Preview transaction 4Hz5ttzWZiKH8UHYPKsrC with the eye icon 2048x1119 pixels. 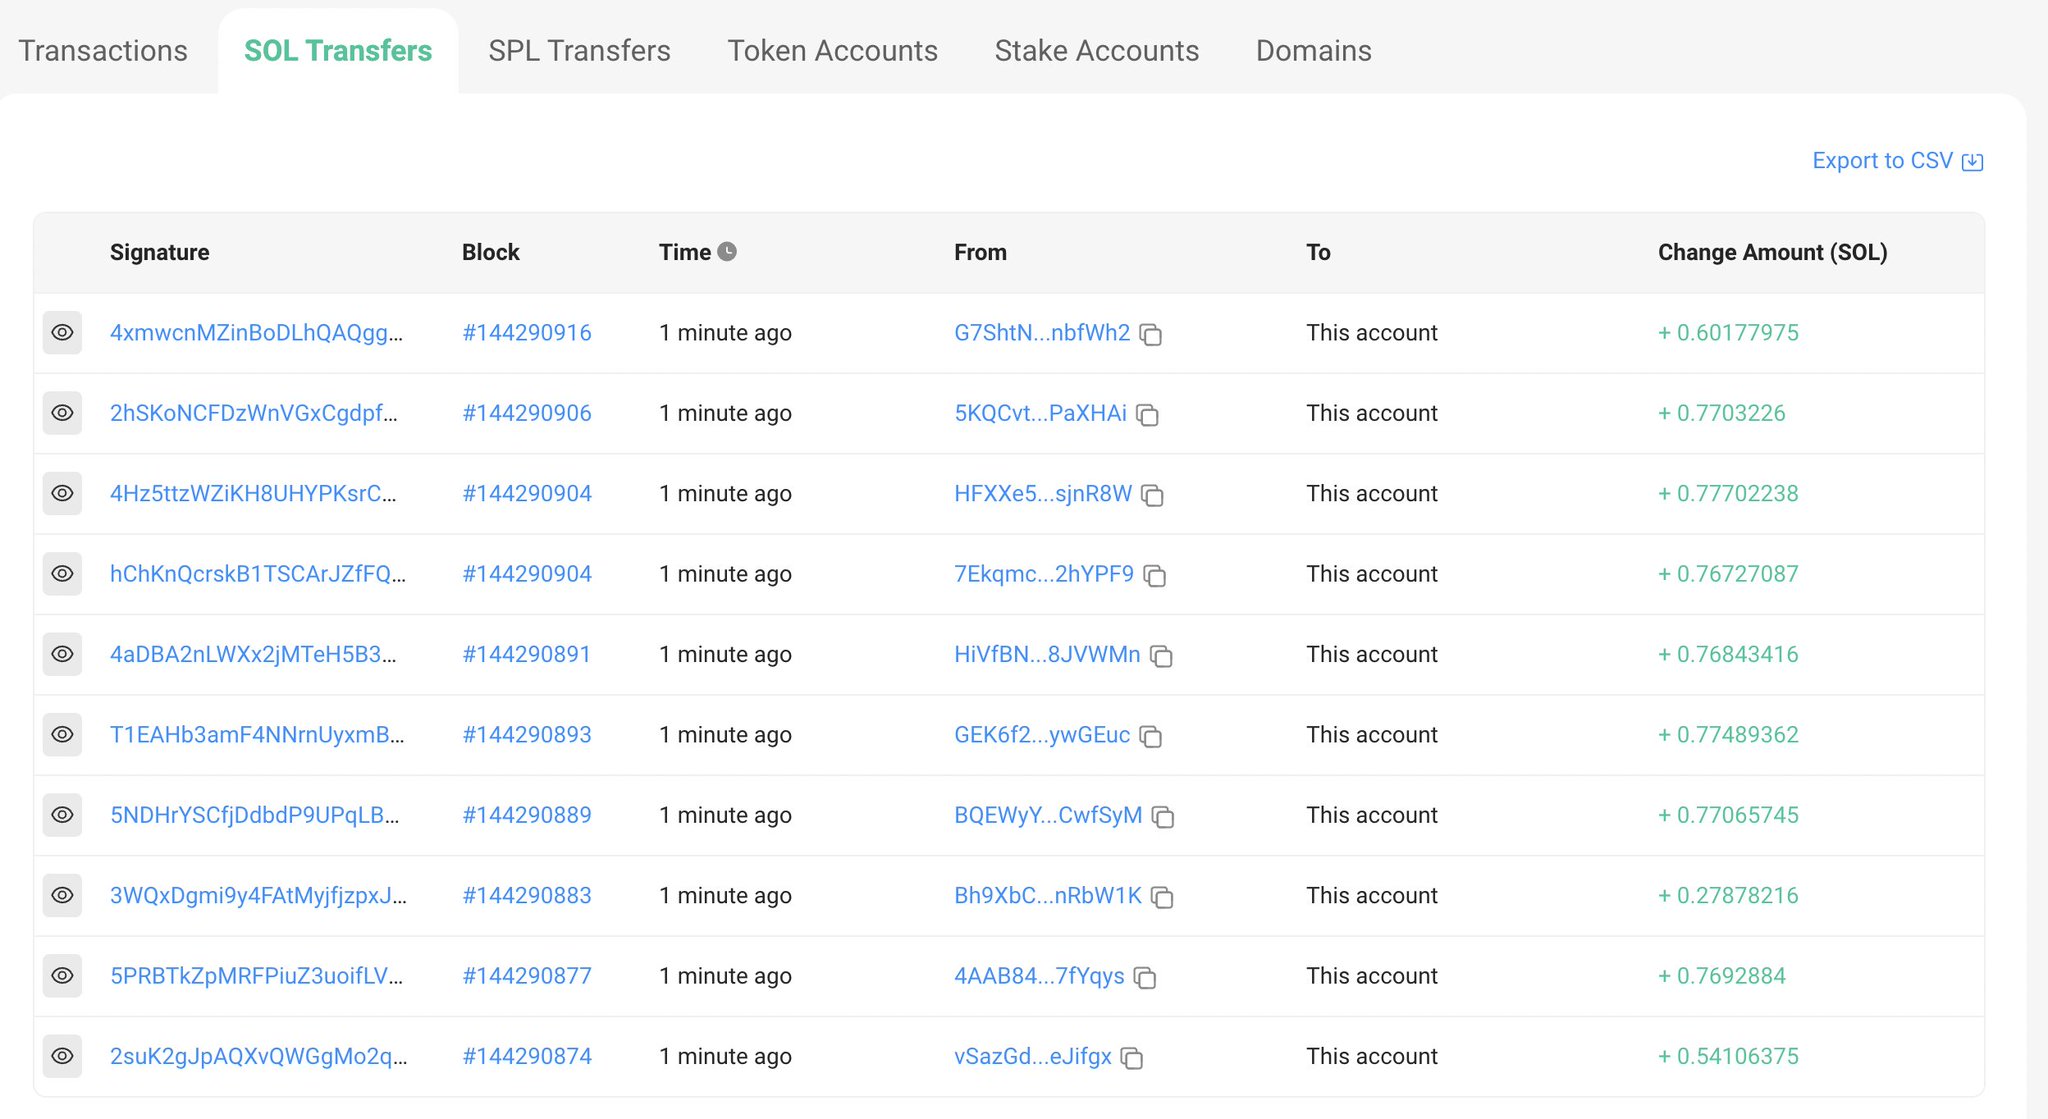pyautogui.click(x=62, y=493)
